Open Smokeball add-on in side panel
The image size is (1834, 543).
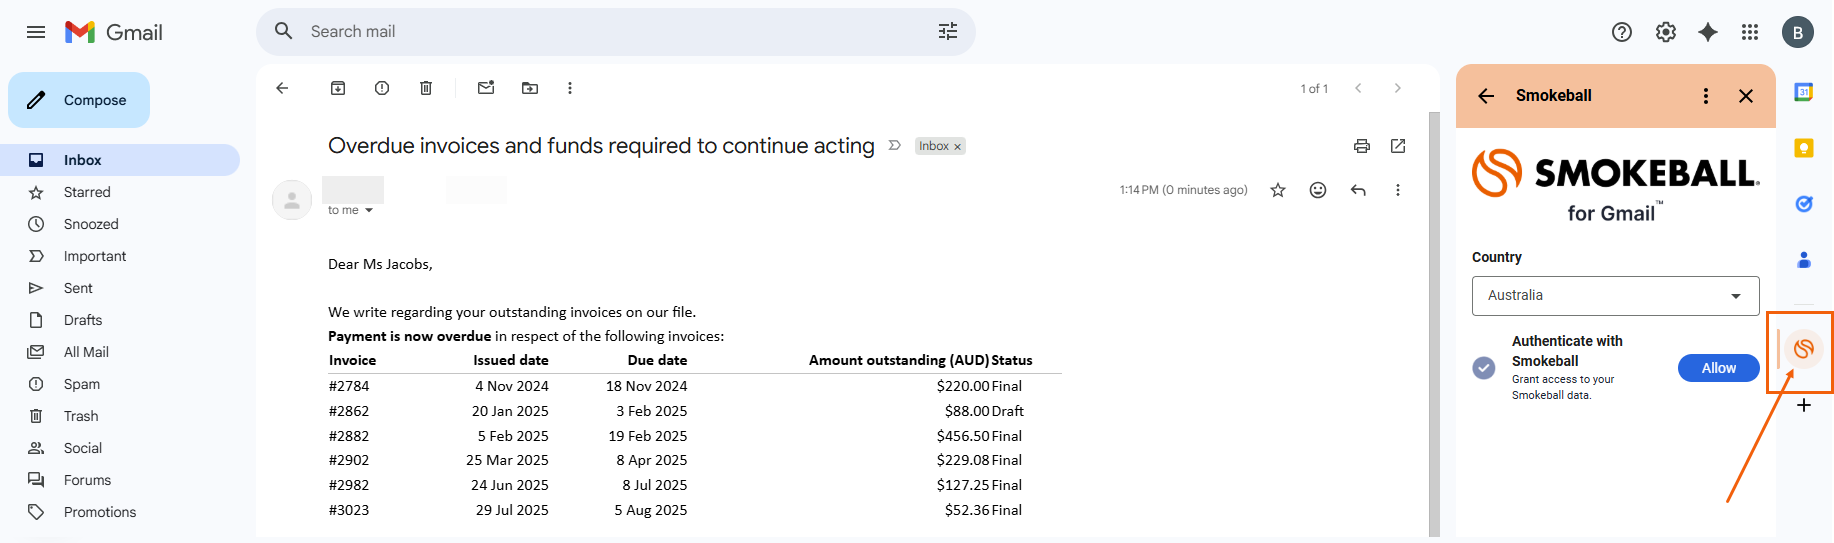1803,349
